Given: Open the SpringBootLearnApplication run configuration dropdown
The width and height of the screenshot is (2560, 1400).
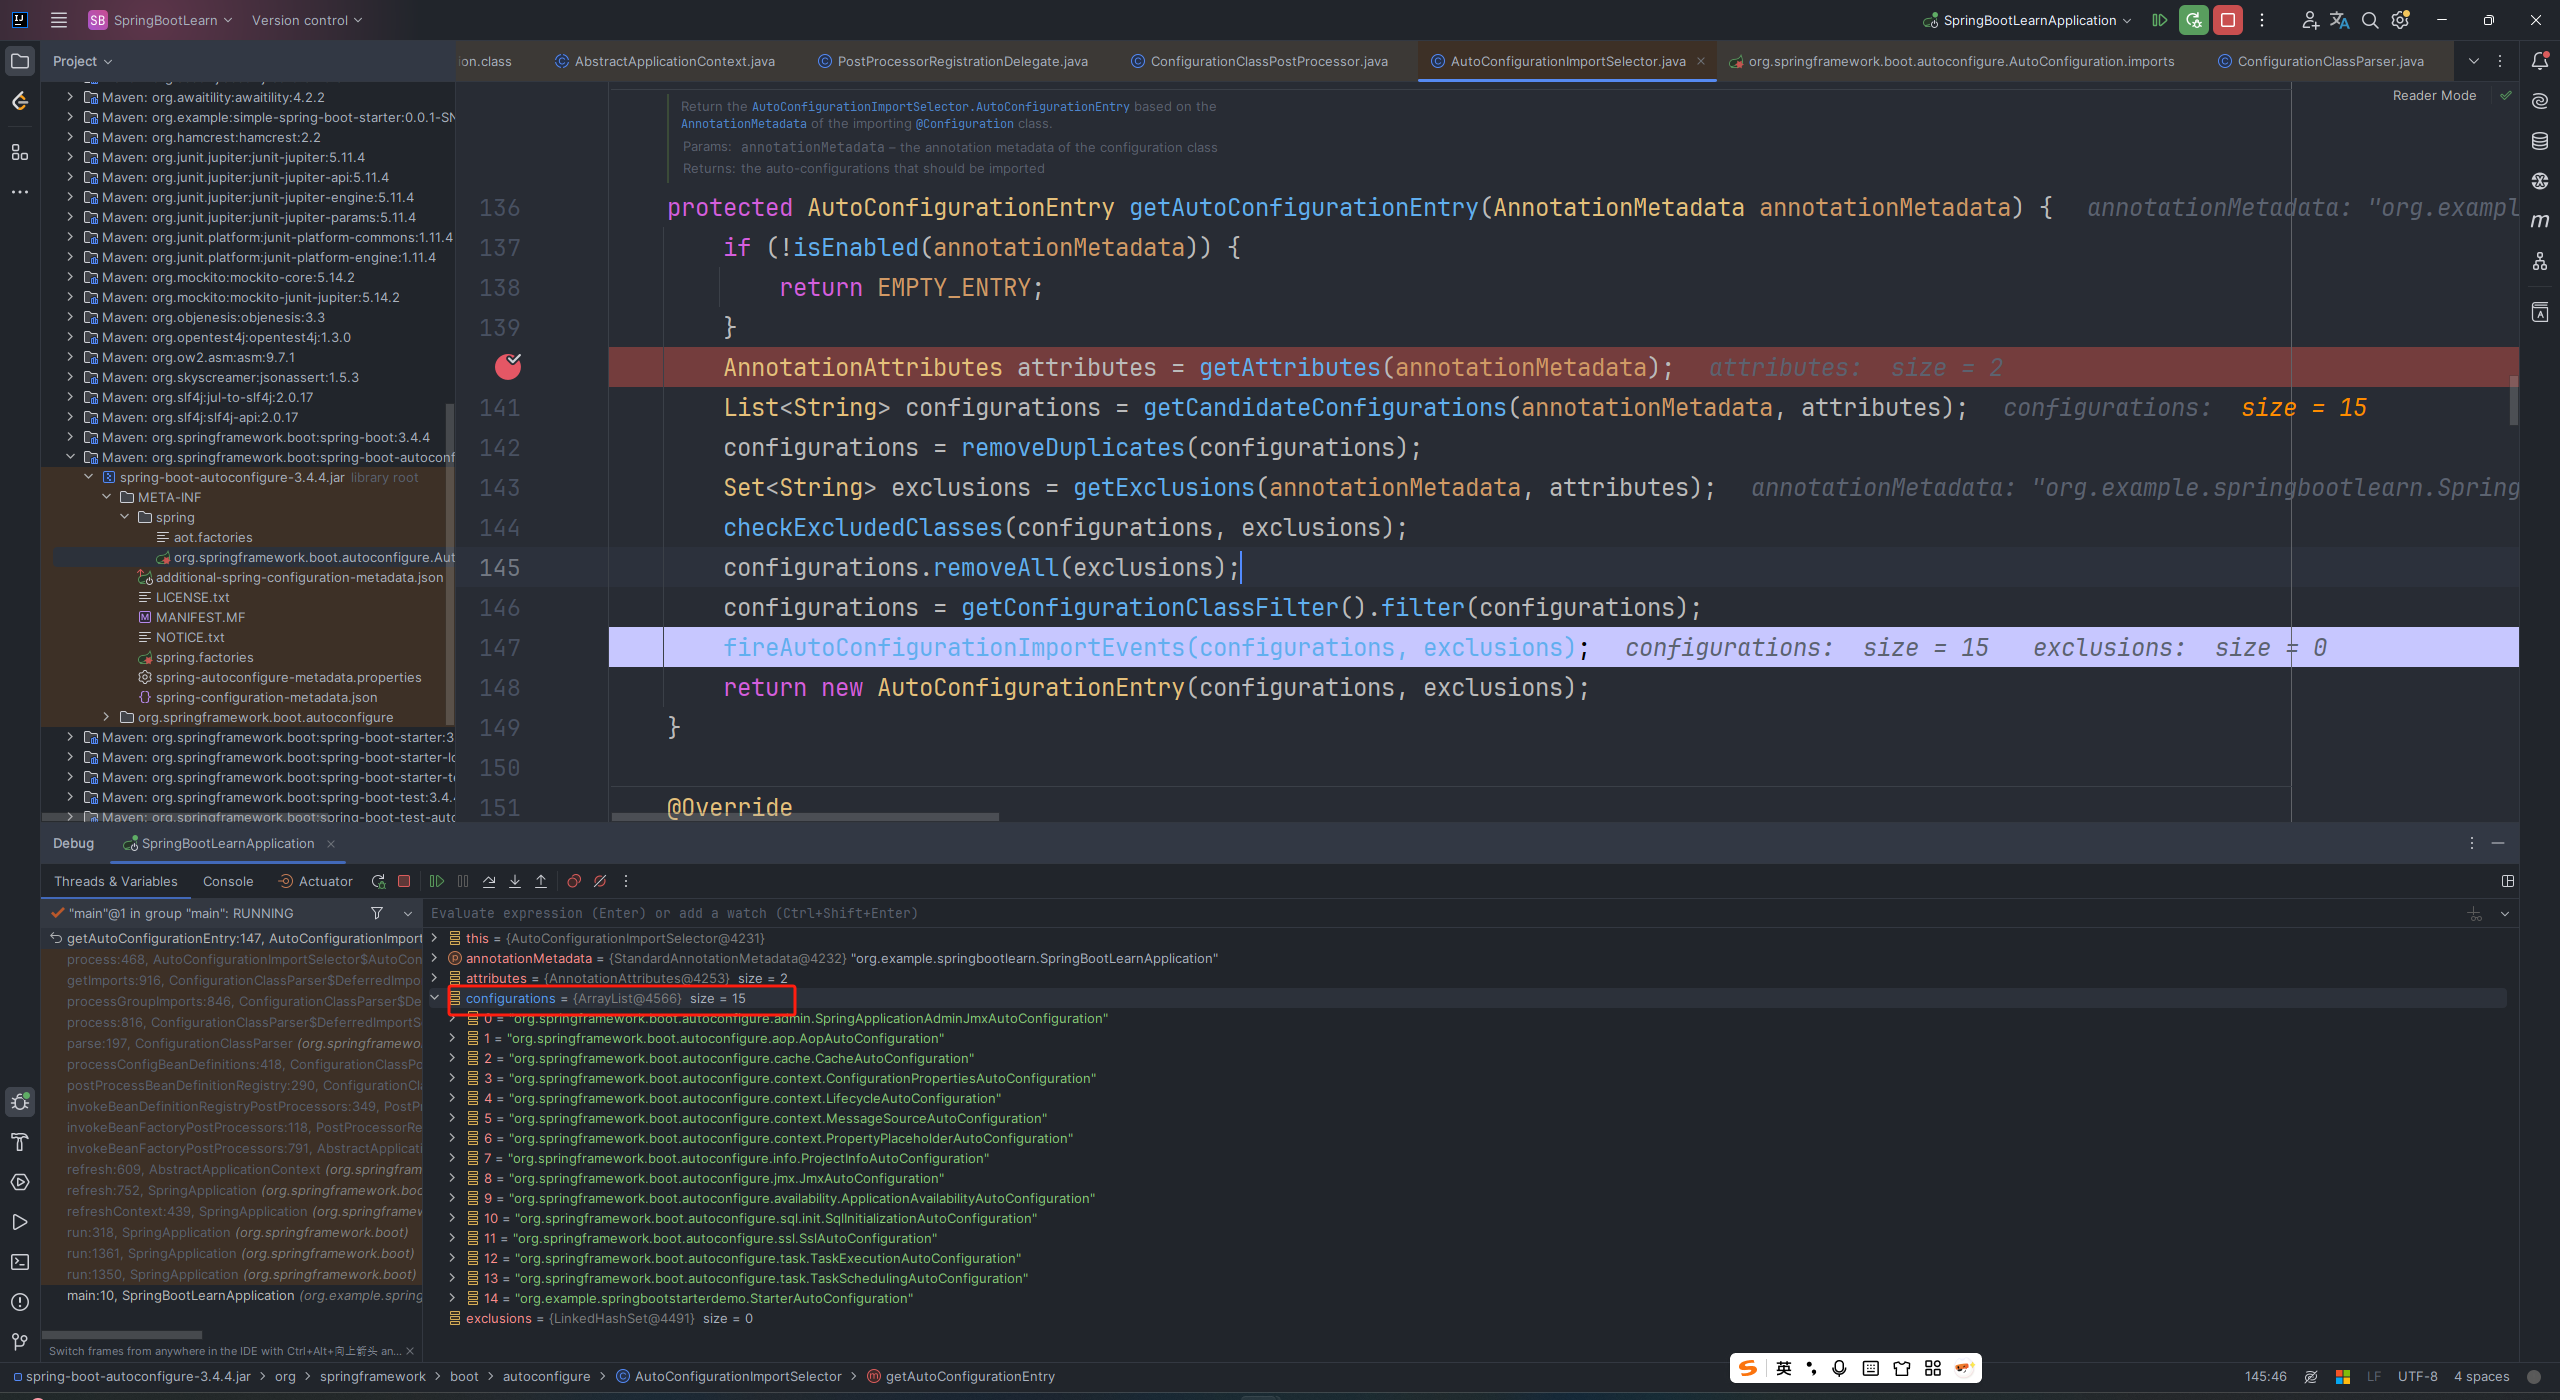Looking at the screenshot, I should point(2028,20).
